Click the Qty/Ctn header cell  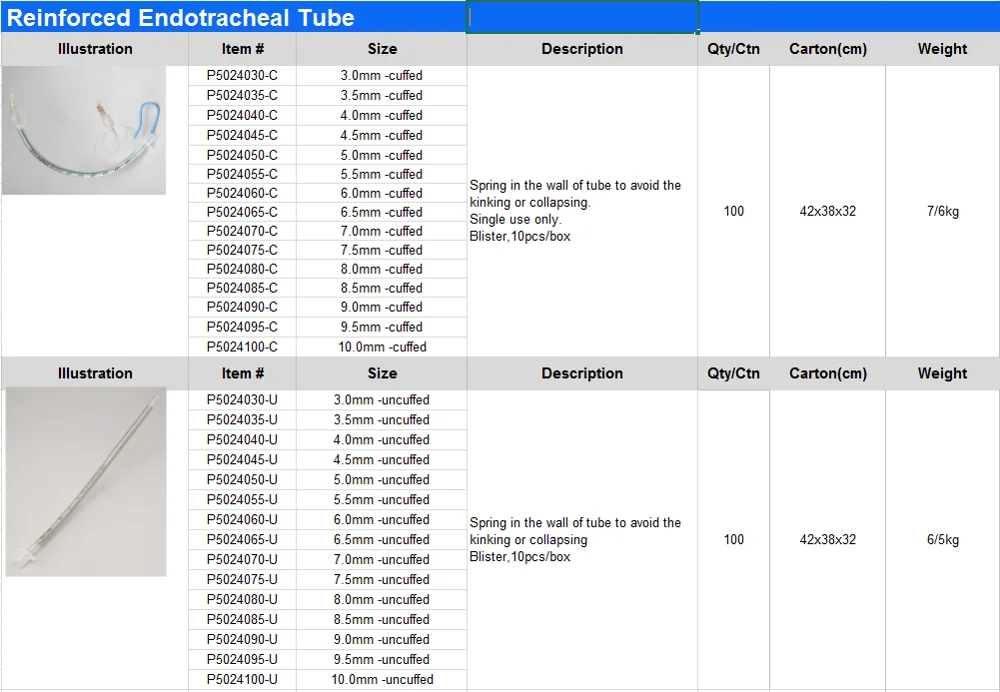point(733,48)
